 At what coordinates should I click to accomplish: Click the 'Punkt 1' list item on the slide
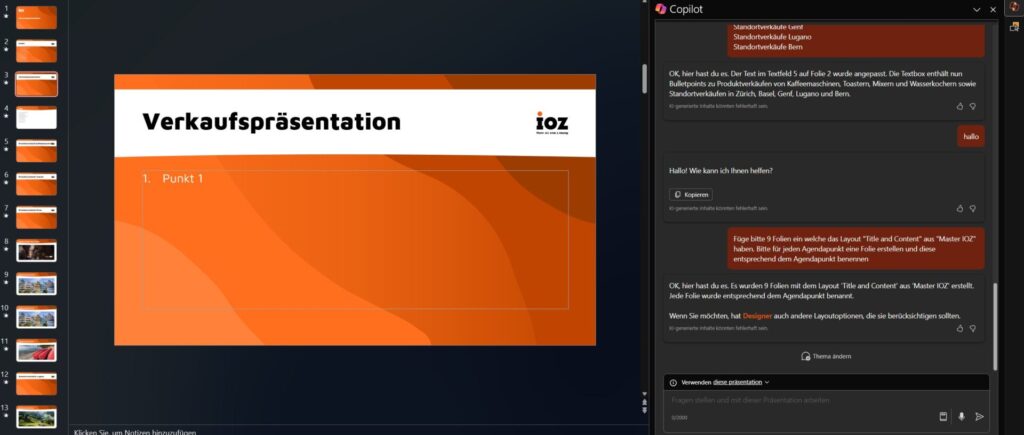173,178
